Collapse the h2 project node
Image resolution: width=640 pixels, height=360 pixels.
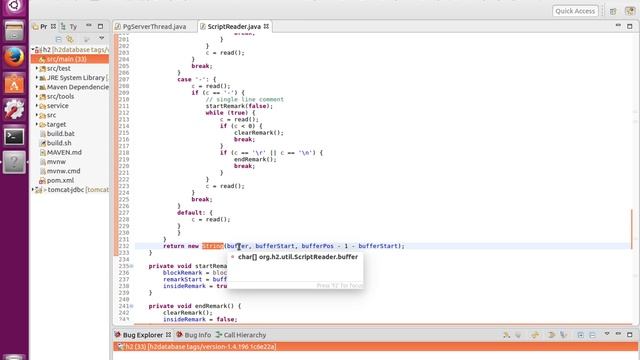click(x=33, y=49)
